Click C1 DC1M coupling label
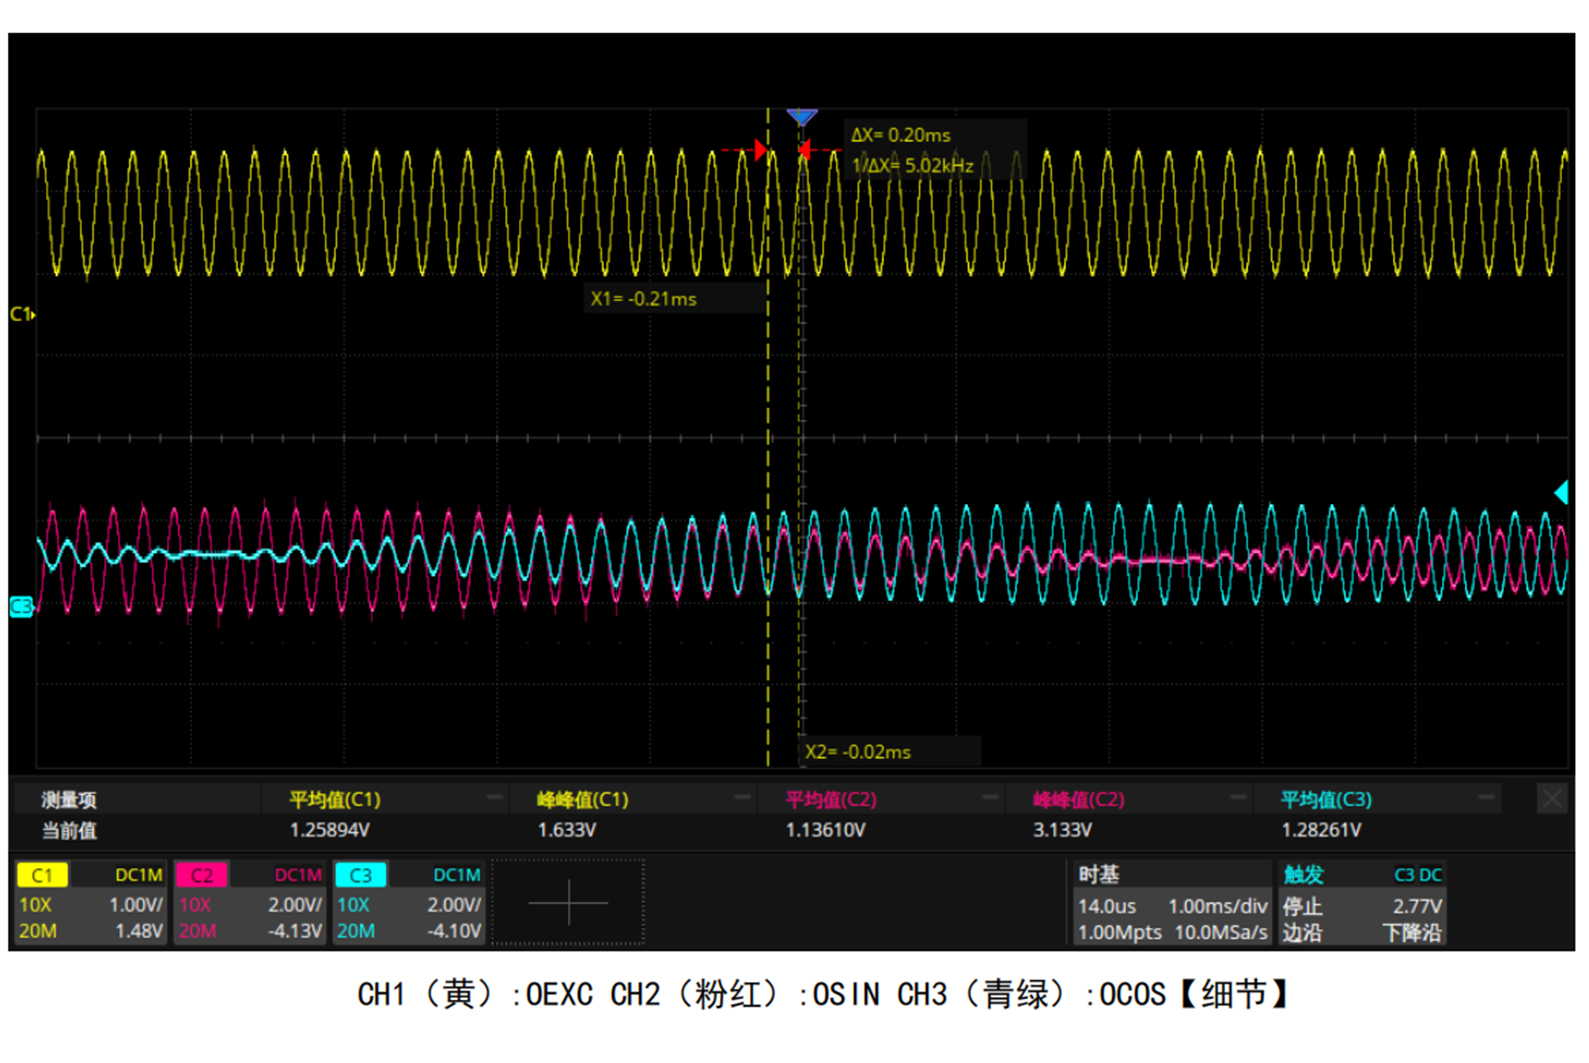Image resolution: width=1589 pixels, height=1063 pixels. pos(138,875)
